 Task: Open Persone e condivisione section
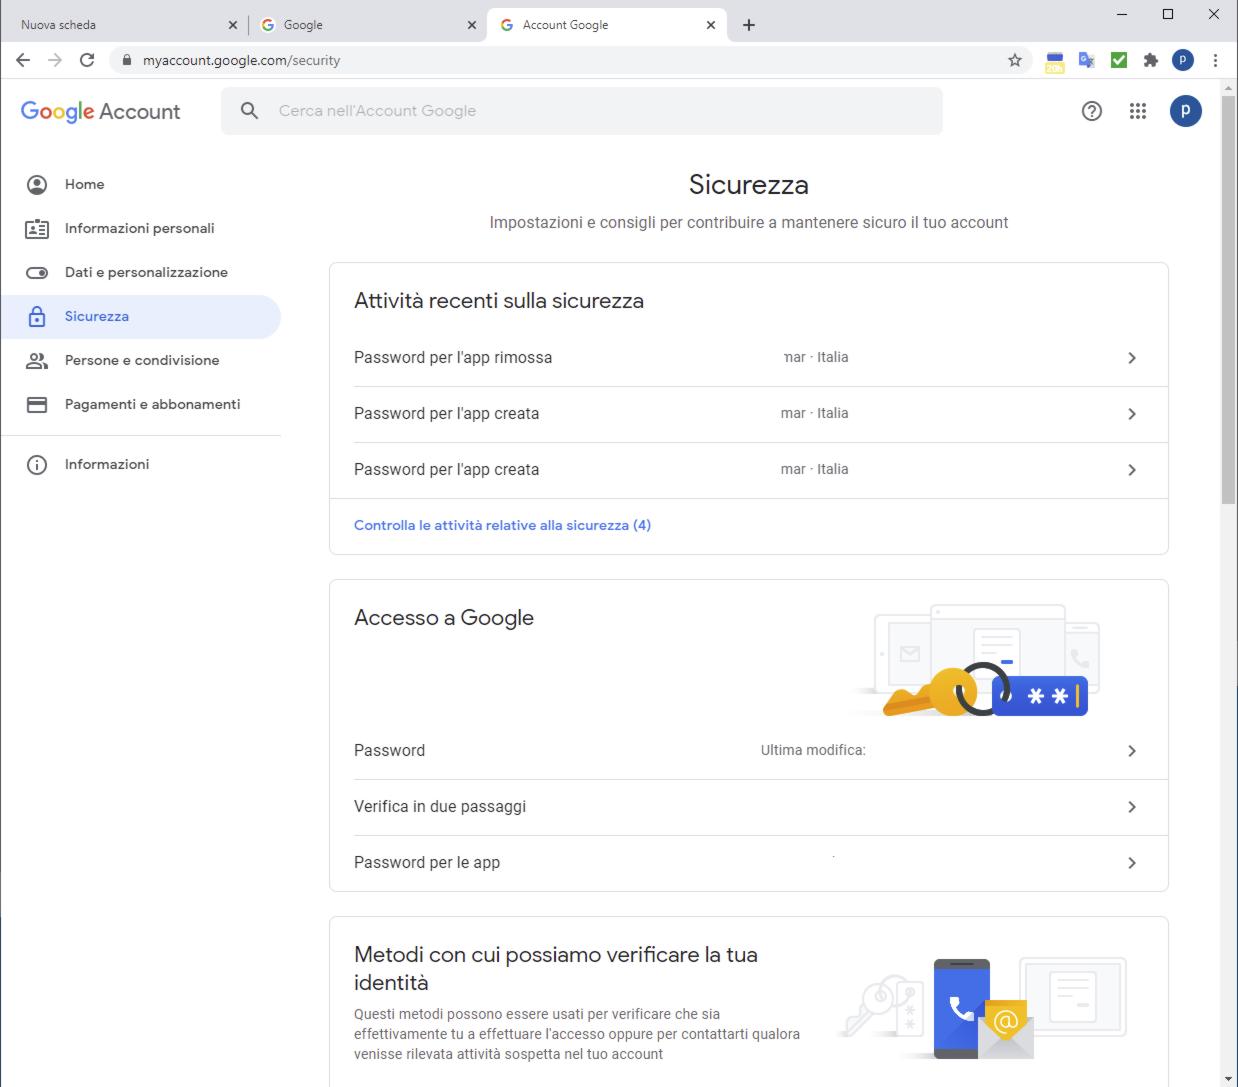click(141, 360)
